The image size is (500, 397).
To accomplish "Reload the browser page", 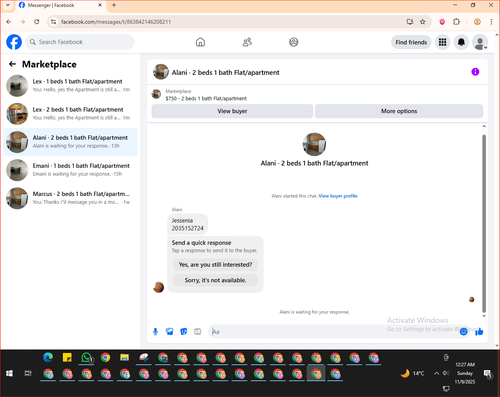I will [37, 22].
